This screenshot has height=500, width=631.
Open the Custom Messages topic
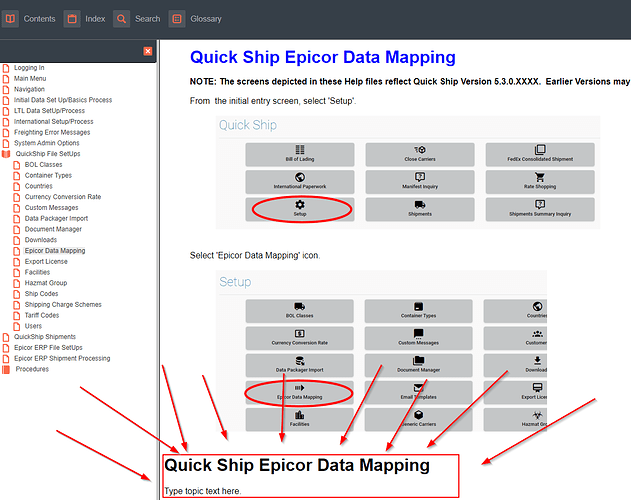pyautogui.click(x=52, y=208)
